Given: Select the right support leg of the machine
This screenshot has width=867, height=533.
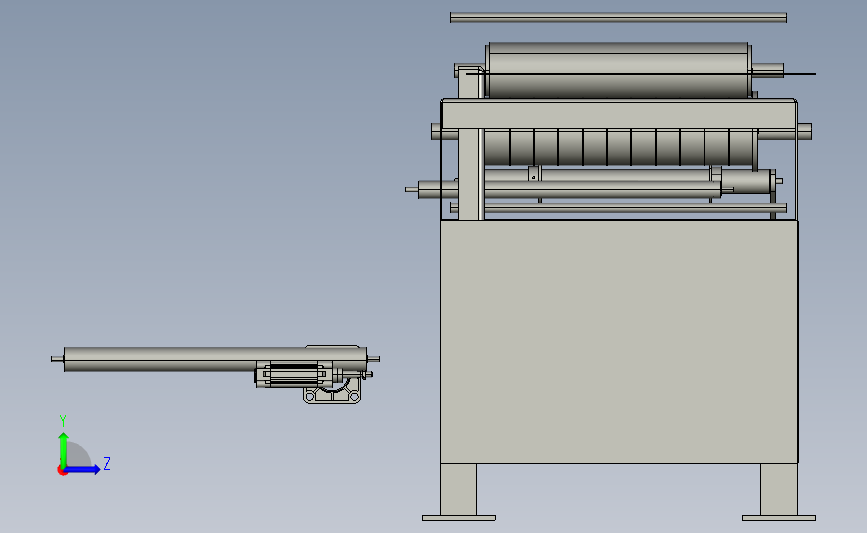Looking at the screenshot, I should point(779,491).
